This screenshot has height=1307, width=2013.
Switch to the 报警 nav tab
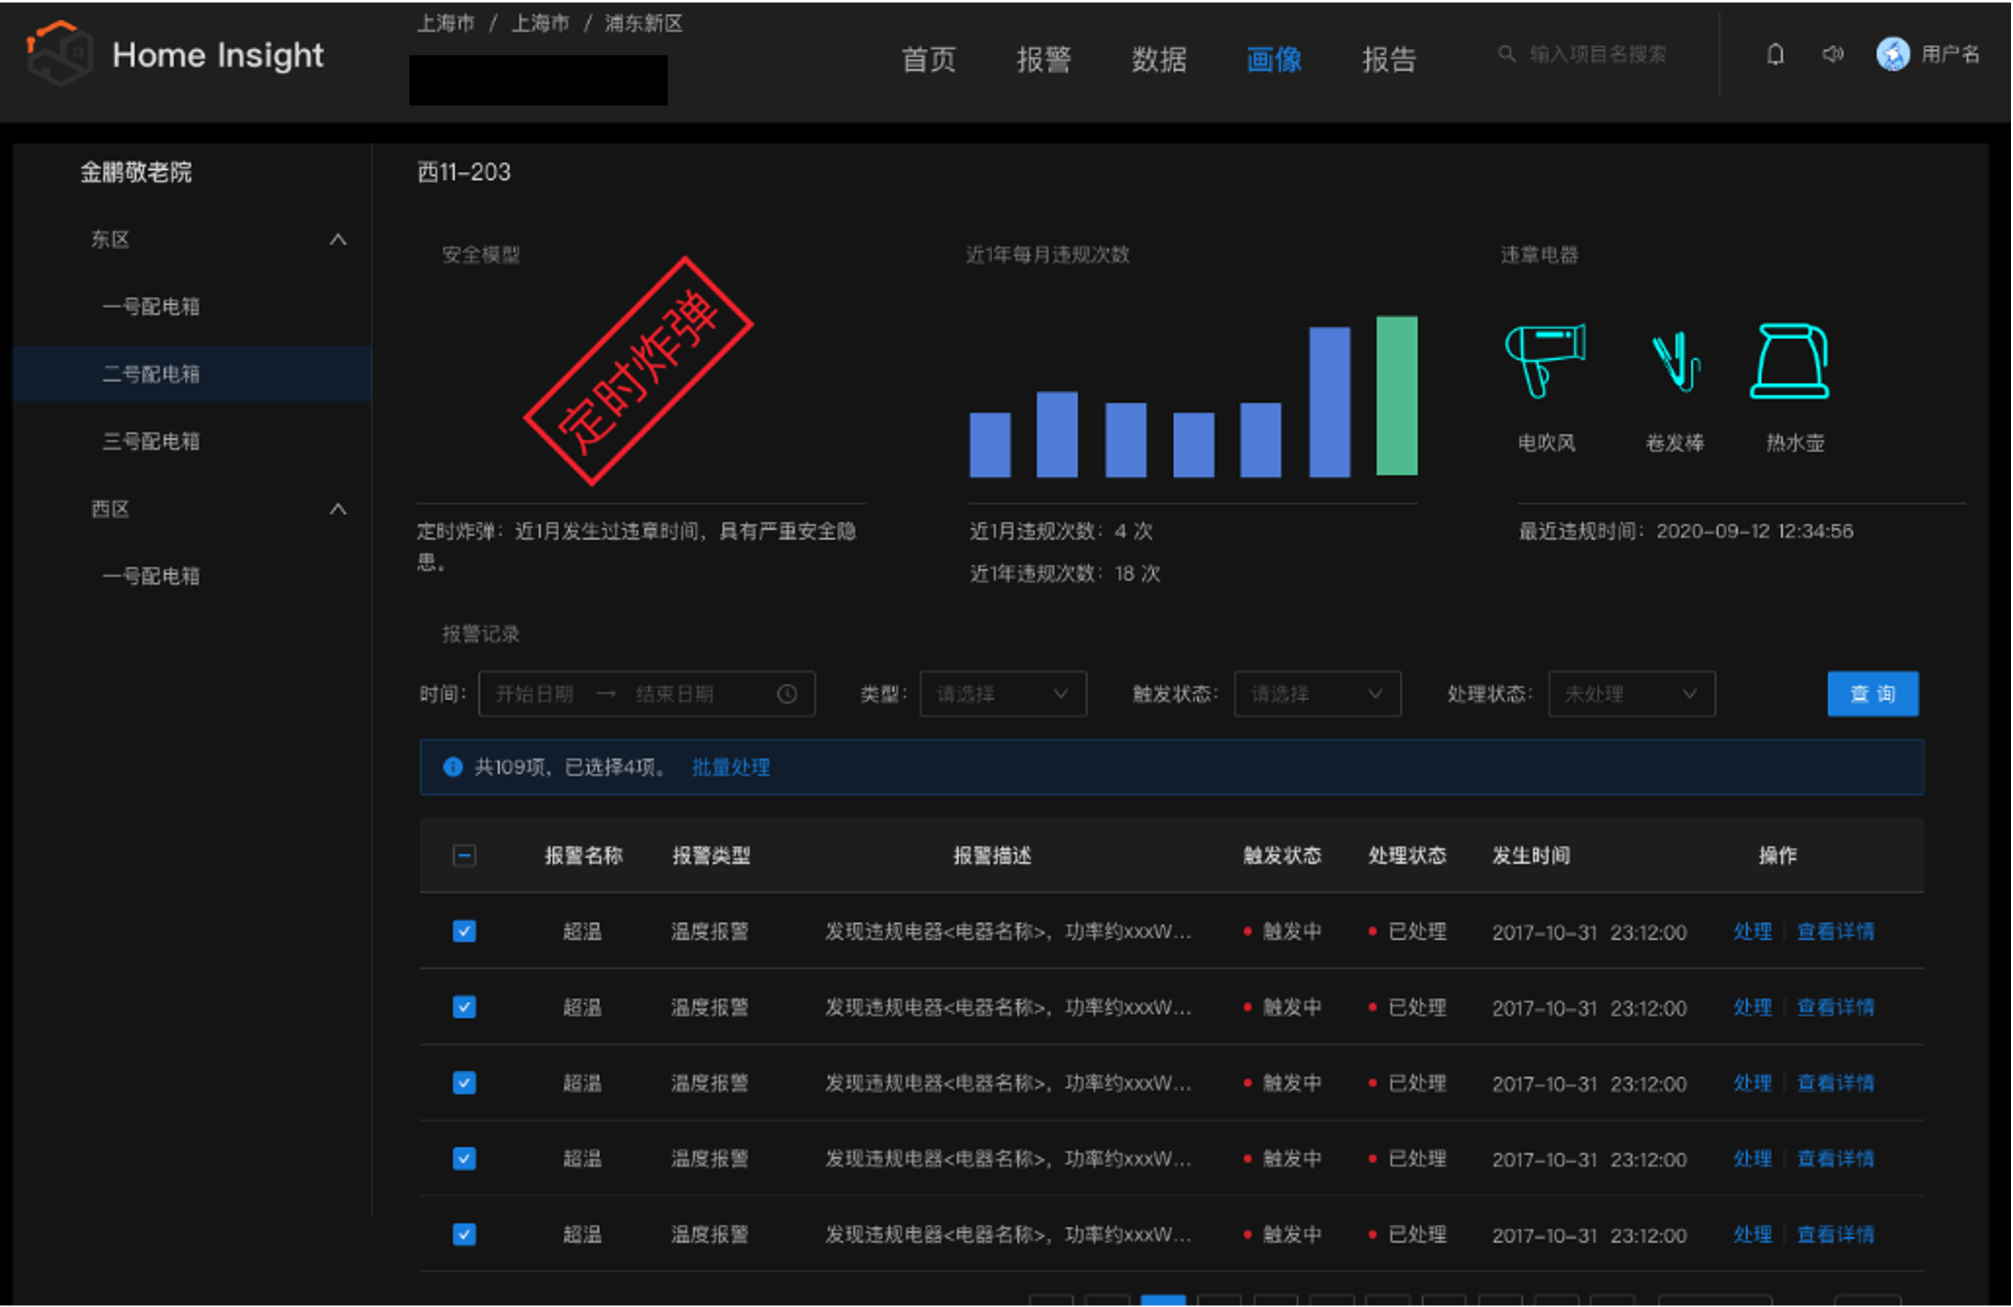[1043, 59]
